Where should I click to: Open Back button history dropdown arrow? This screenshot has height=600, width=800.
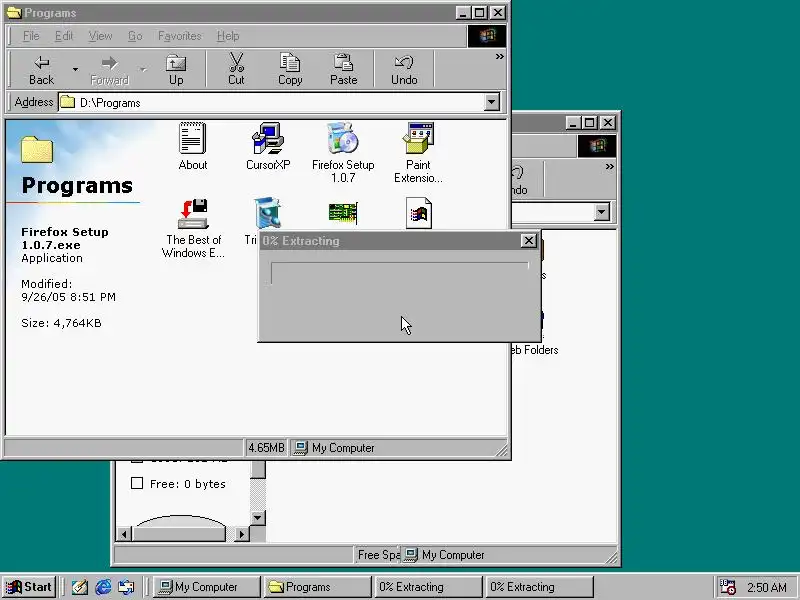(76, 69)
